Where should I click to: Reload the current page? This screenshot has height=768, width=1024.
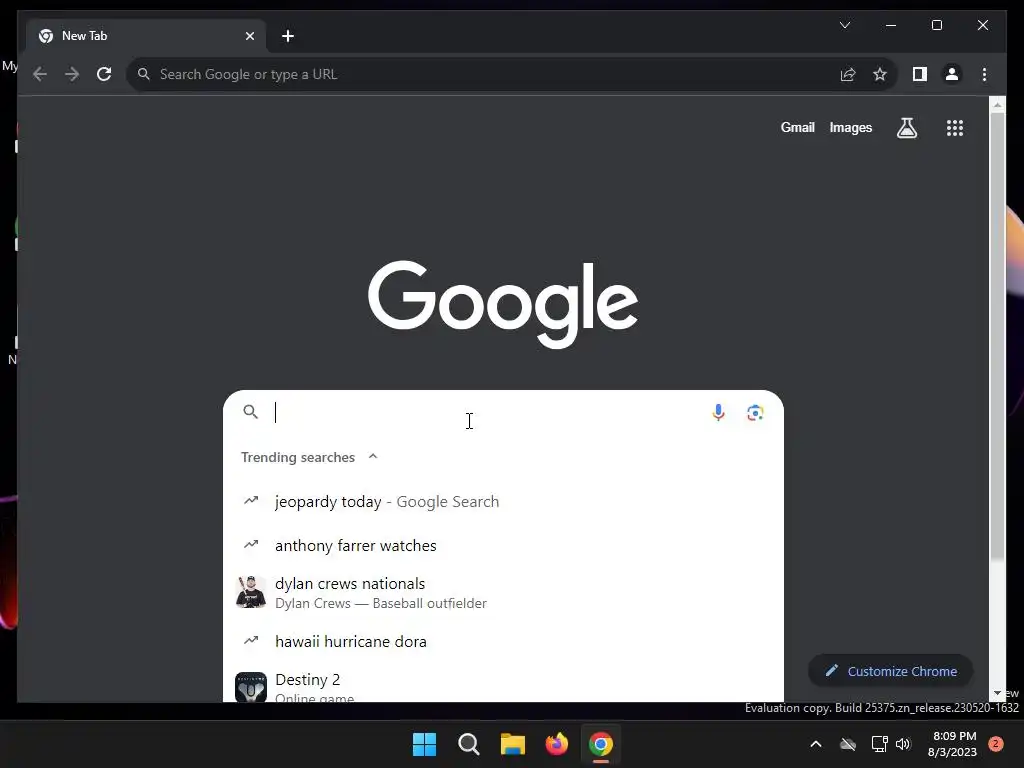coord(104,74)
